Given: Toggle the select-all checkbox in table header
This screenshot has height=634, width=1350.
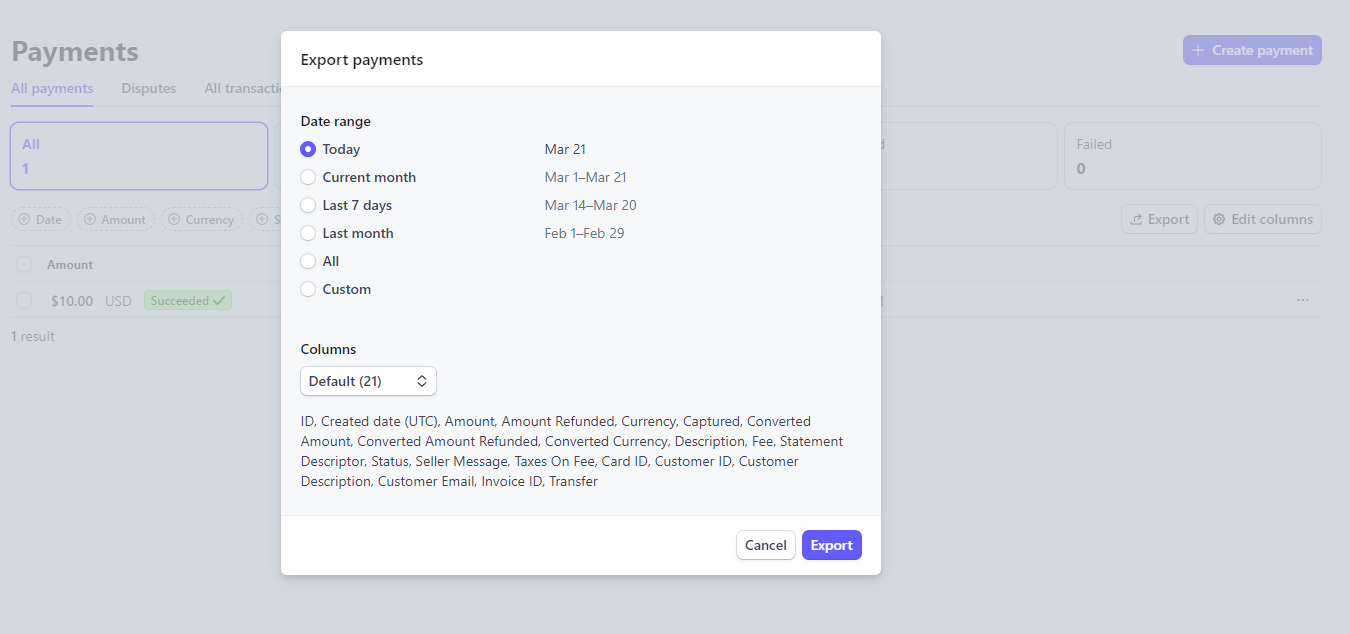Looking at the screenshot, I should coord(24,265).
